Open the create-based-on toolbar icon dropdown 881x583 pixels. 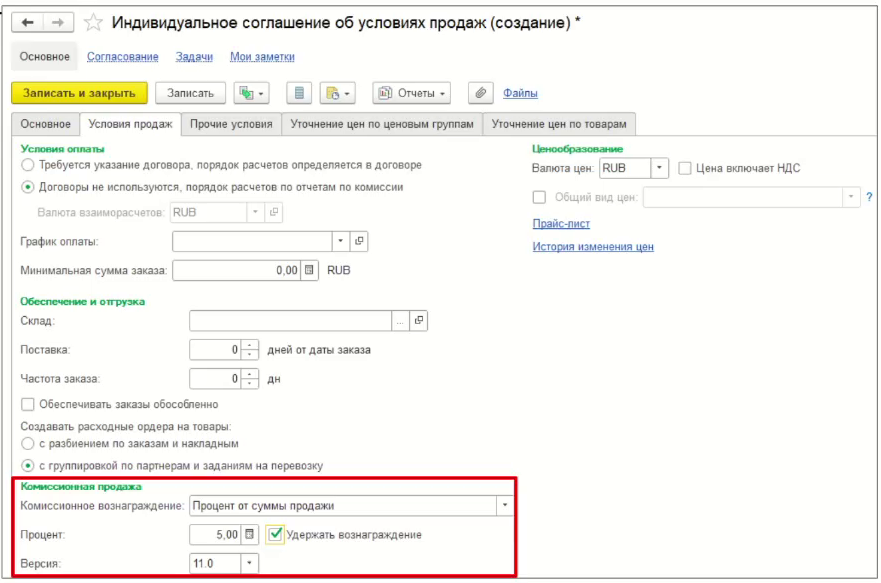(x=251, y=93)
